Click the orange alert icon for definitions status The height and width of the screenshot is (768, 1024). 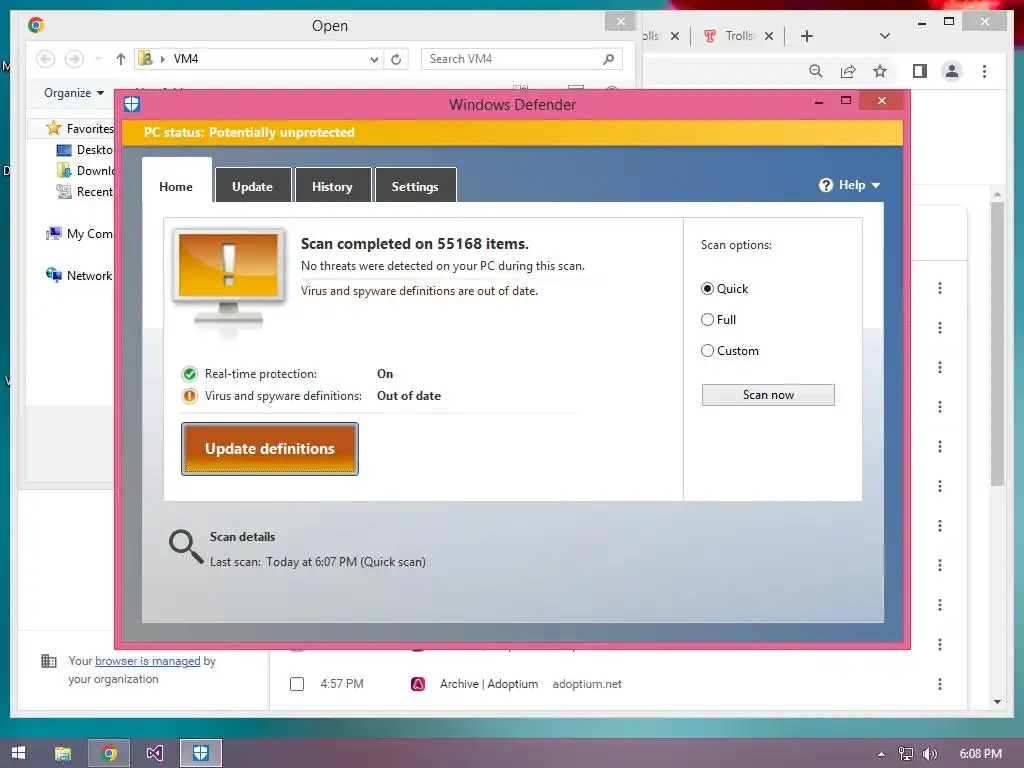click(189, 396)
